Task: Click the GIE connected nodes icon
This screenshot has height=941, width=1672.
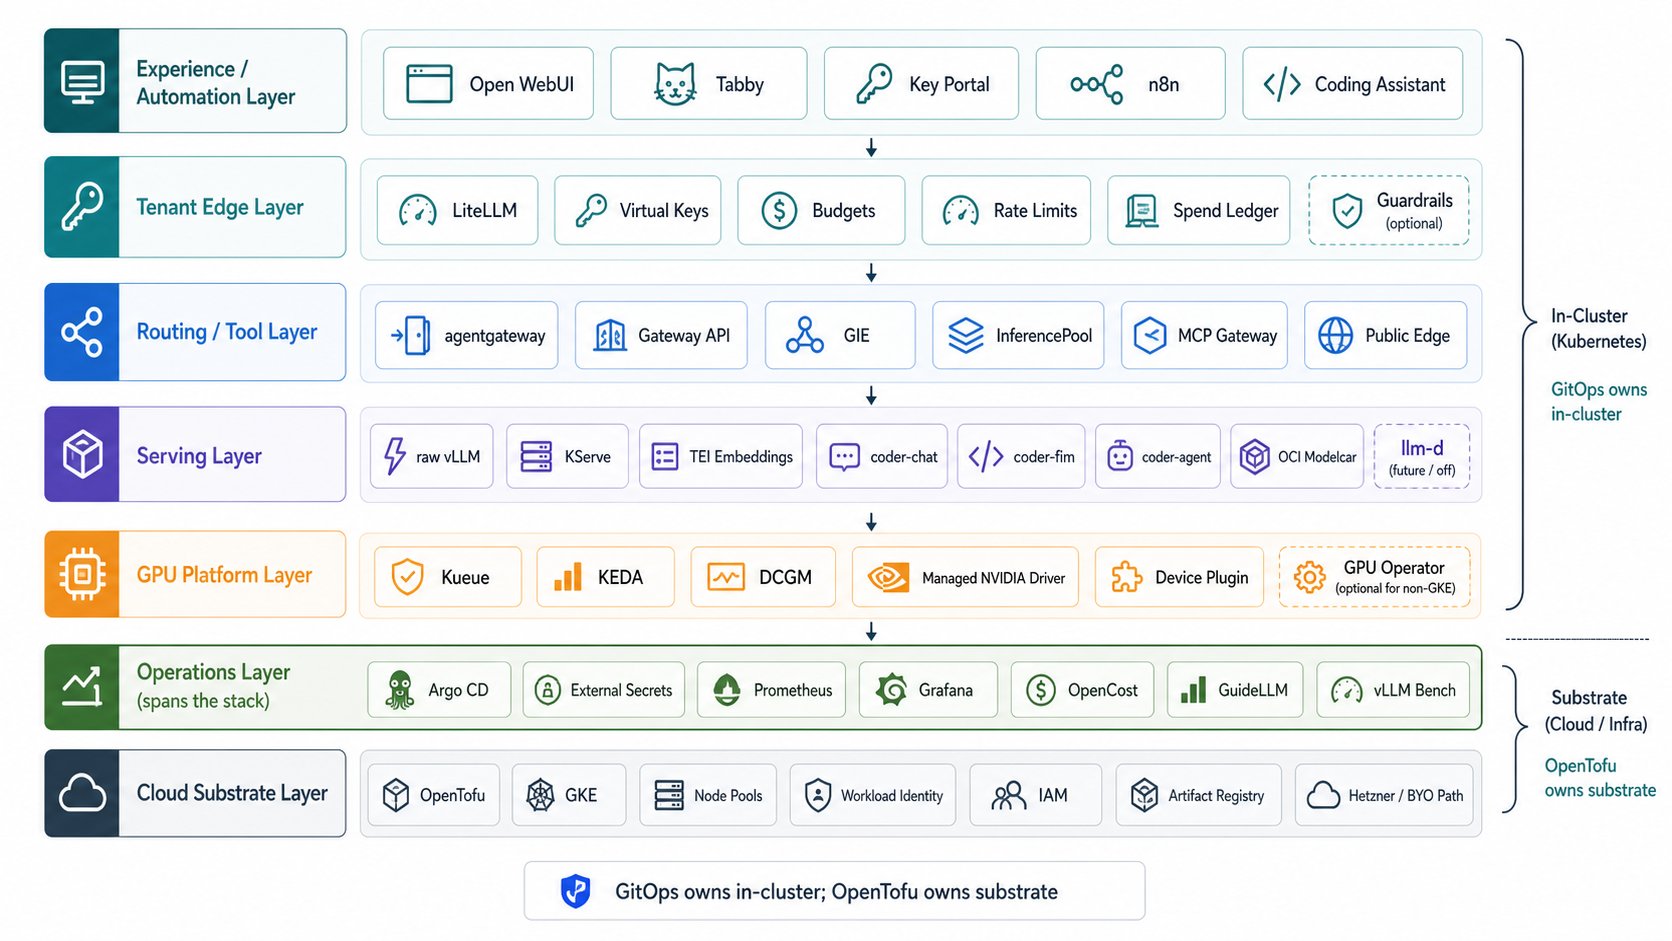Action: (x=804, y=335)
